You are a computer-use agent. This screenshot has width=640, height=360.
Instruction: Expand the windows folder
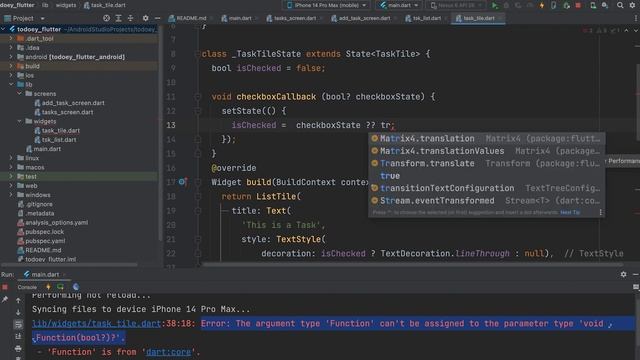click(11, 195)
